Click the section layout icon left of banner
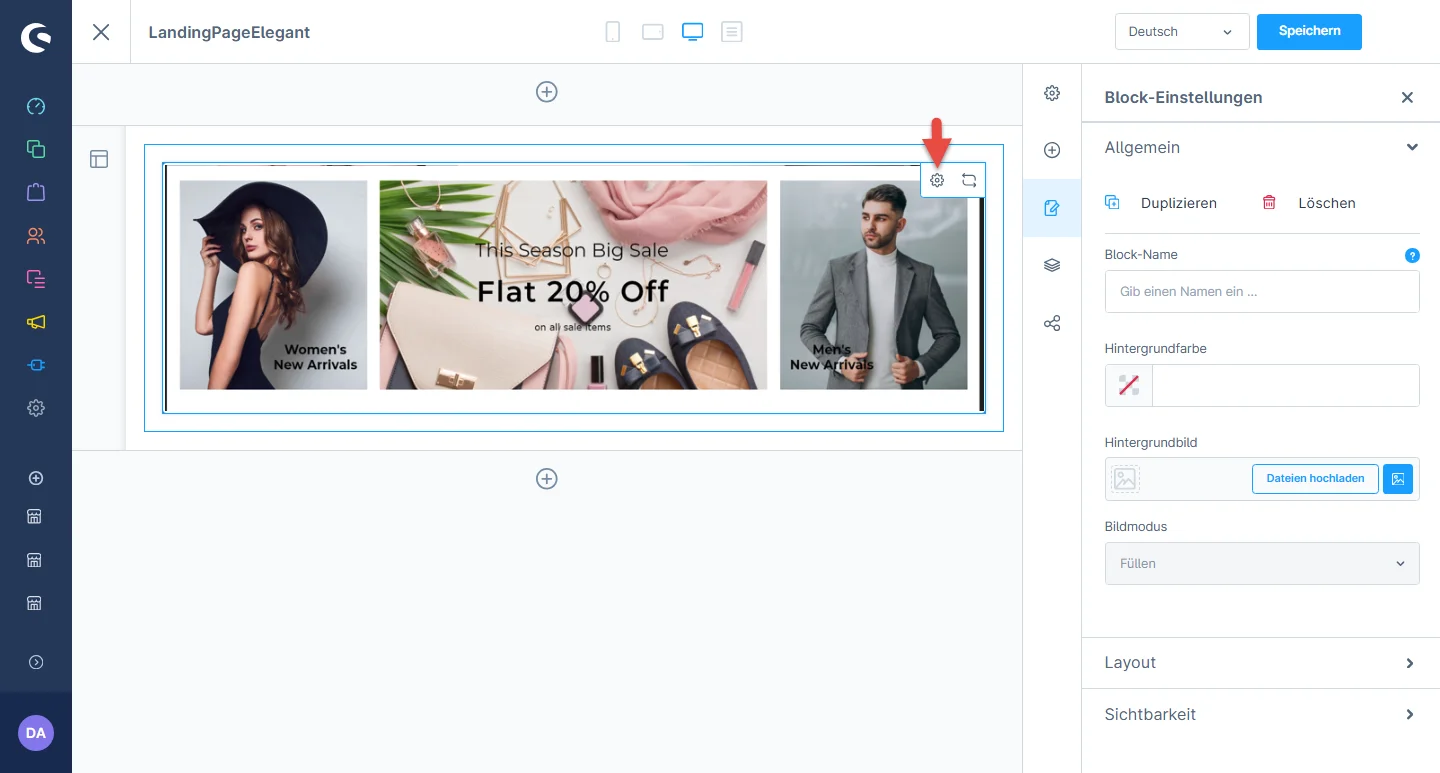Screen dimensions: 1440x773 pos(99,159)
